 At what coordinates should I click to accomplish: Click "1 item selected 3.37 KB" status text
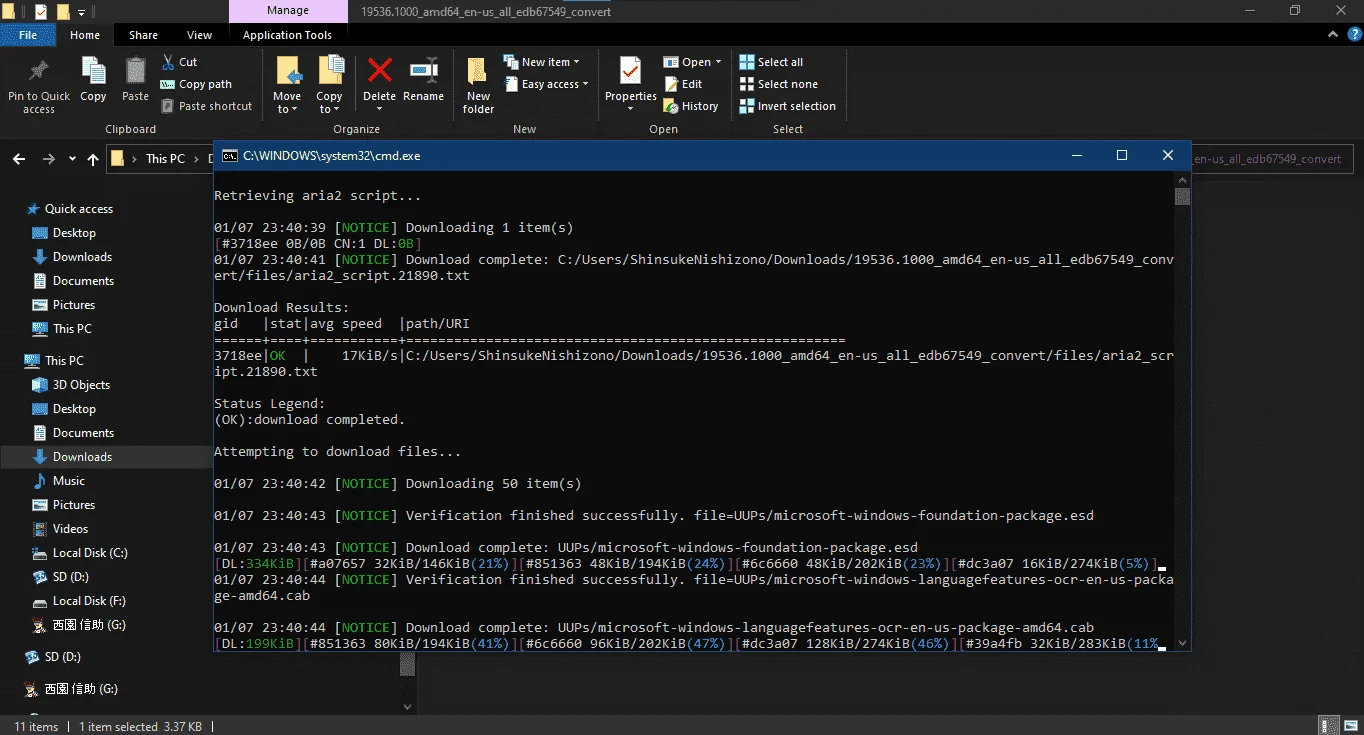(140, 727)
